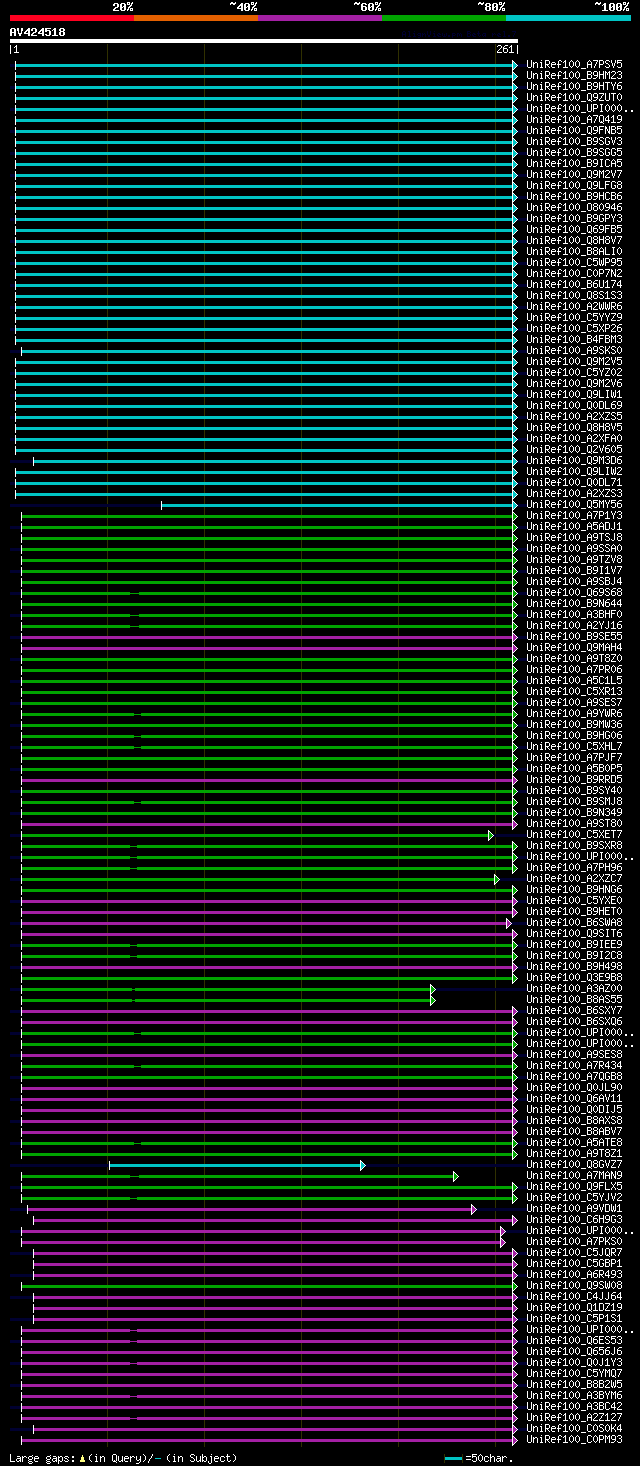
Task: Open hit UniRef100_Q9FLX5
Action: coord(574,1186)
